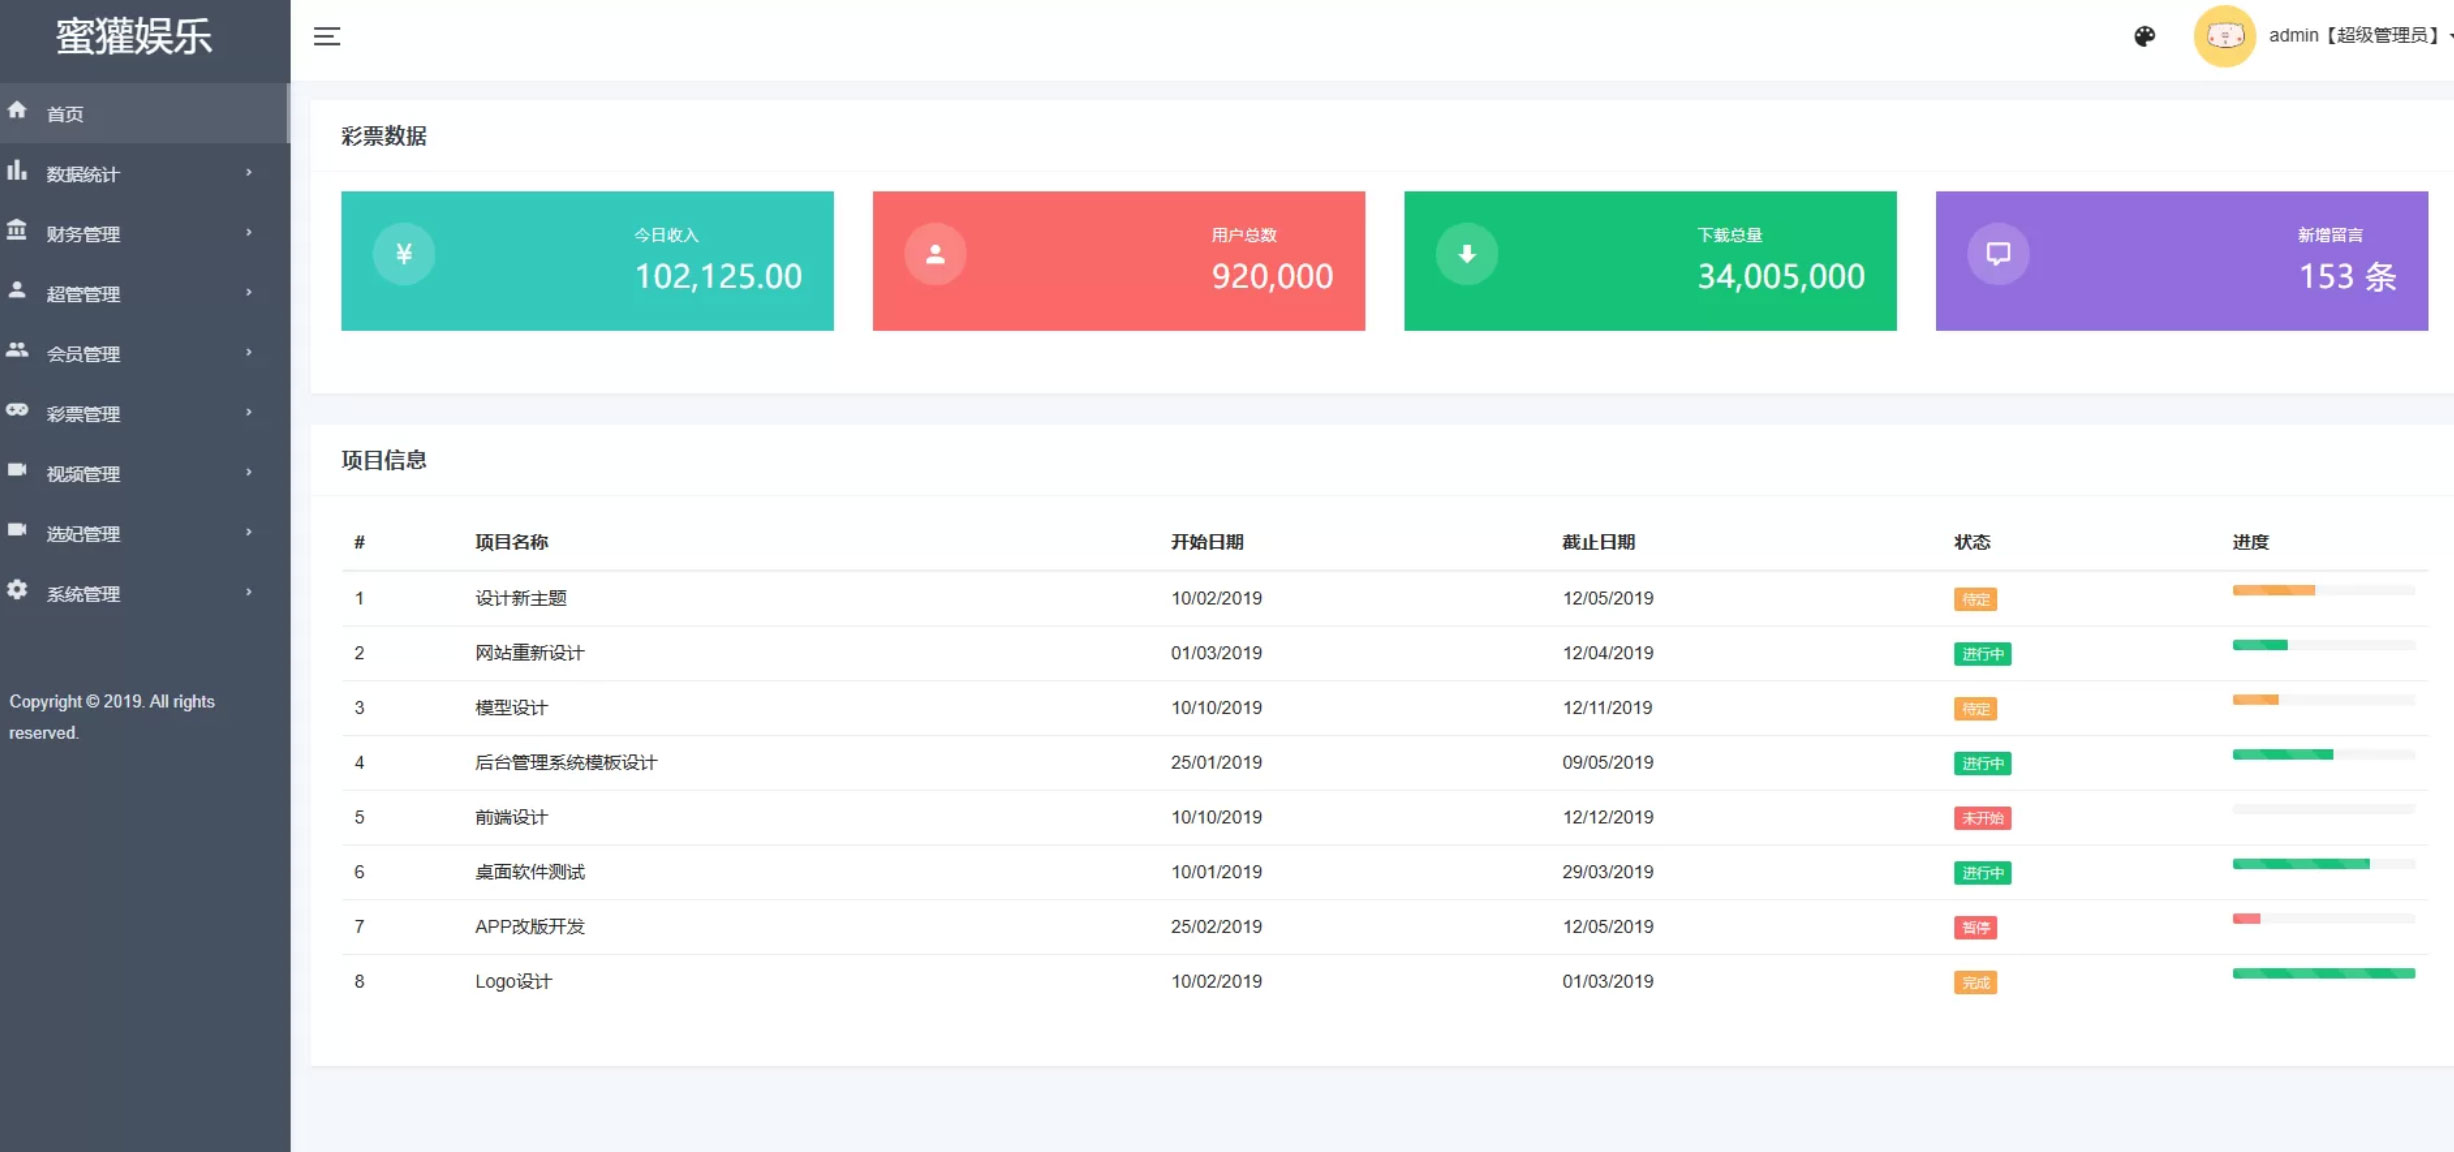Click the progress bar of Logo设计 row

(2323, 973)
